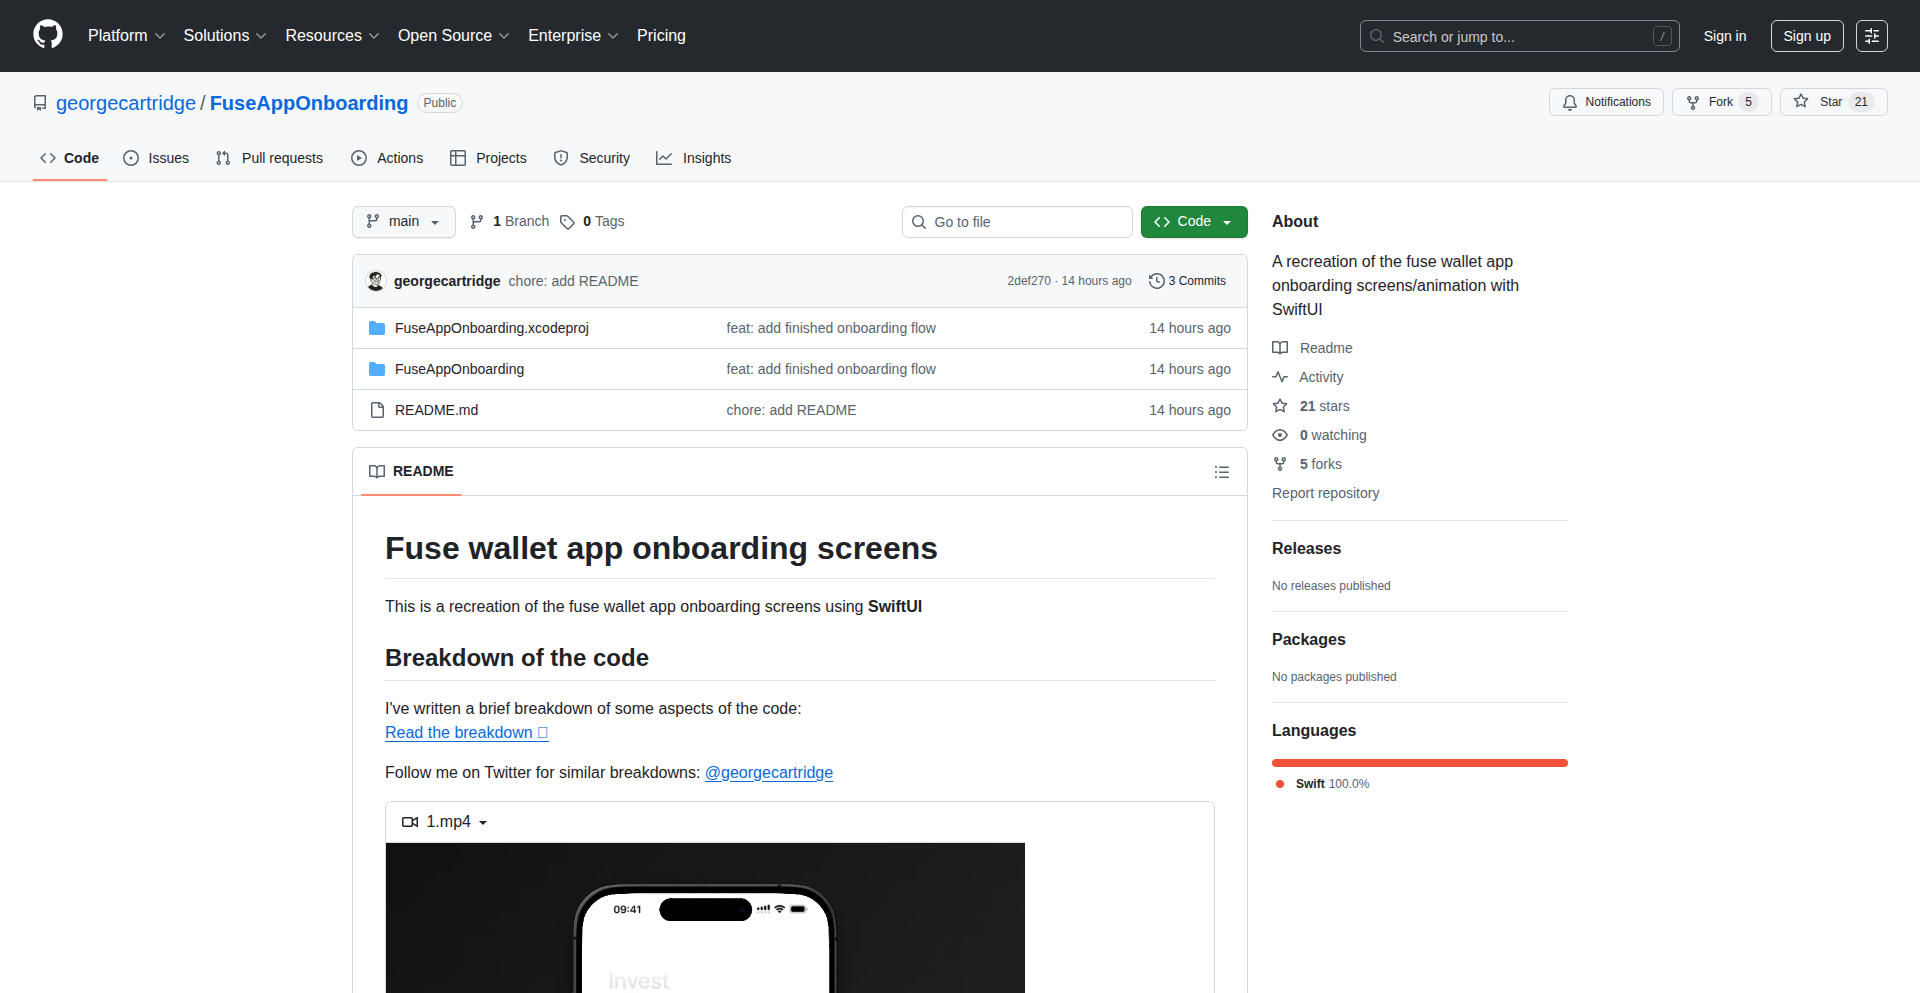Focus the Search or jump to field
Image resolution: width=1920 pixels, height=993 pixels.
pyautogui.click(x=1519, y=36)
